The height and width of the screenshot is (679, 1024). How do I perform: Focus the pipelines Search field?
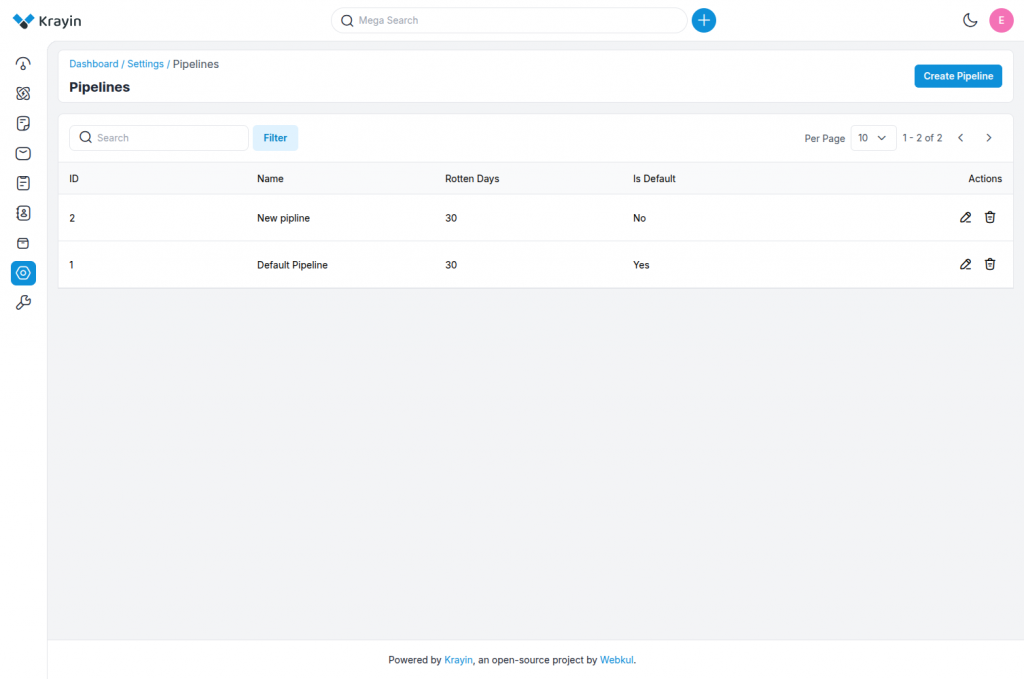(x=159, y=138)
